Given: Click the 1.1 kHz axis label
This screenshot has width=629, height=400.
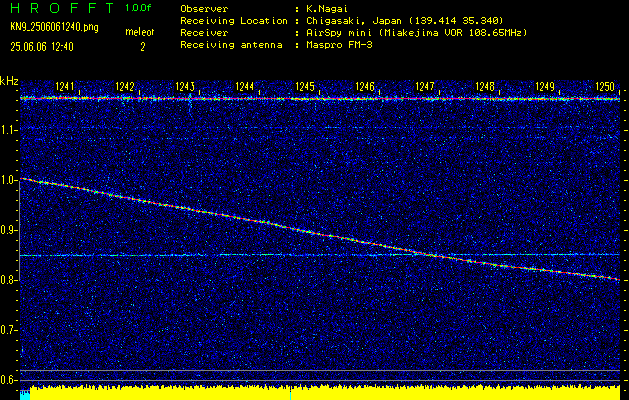Looking at the screenshot, I should (7, 130).
